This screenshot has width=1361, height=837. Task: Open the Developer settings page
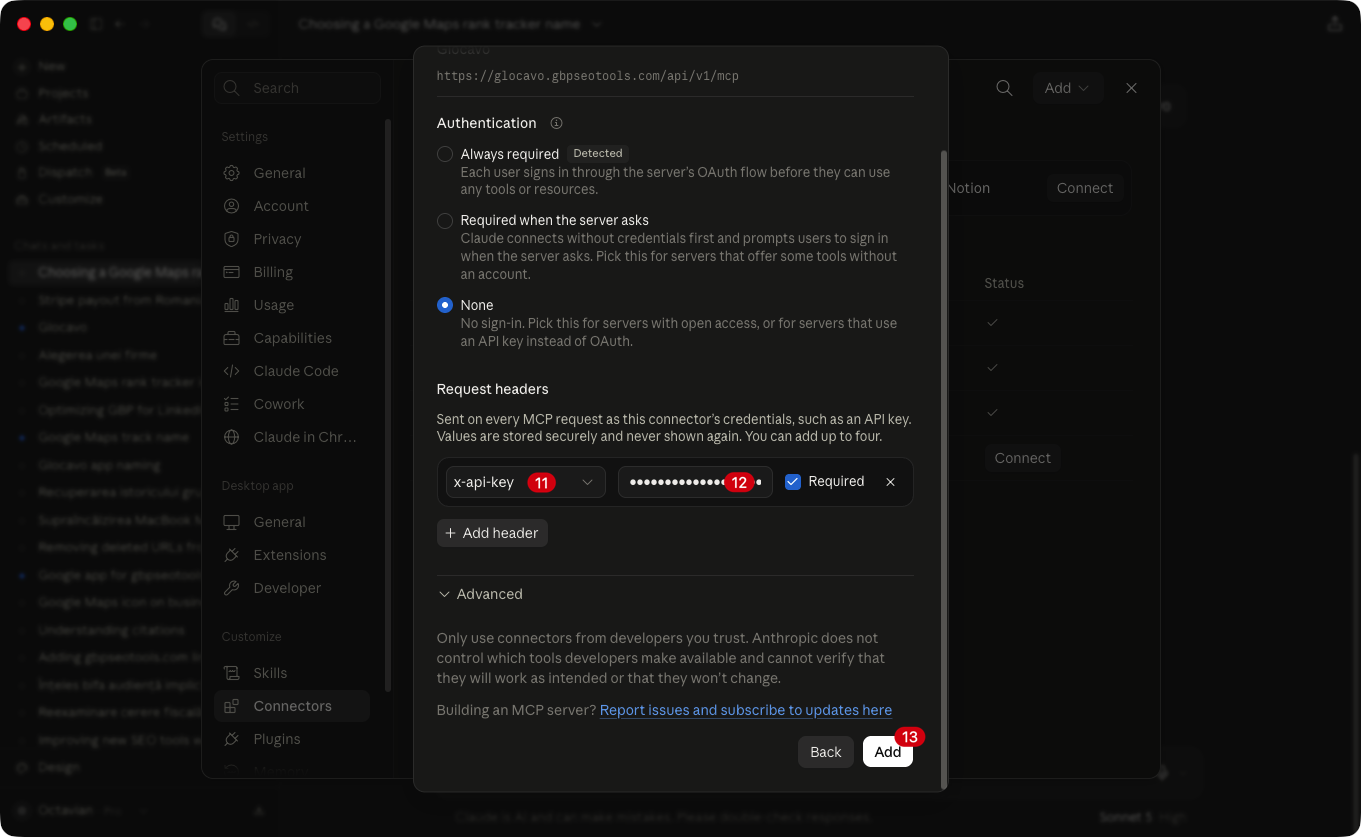pyautogui.click(x=292, y=588)
